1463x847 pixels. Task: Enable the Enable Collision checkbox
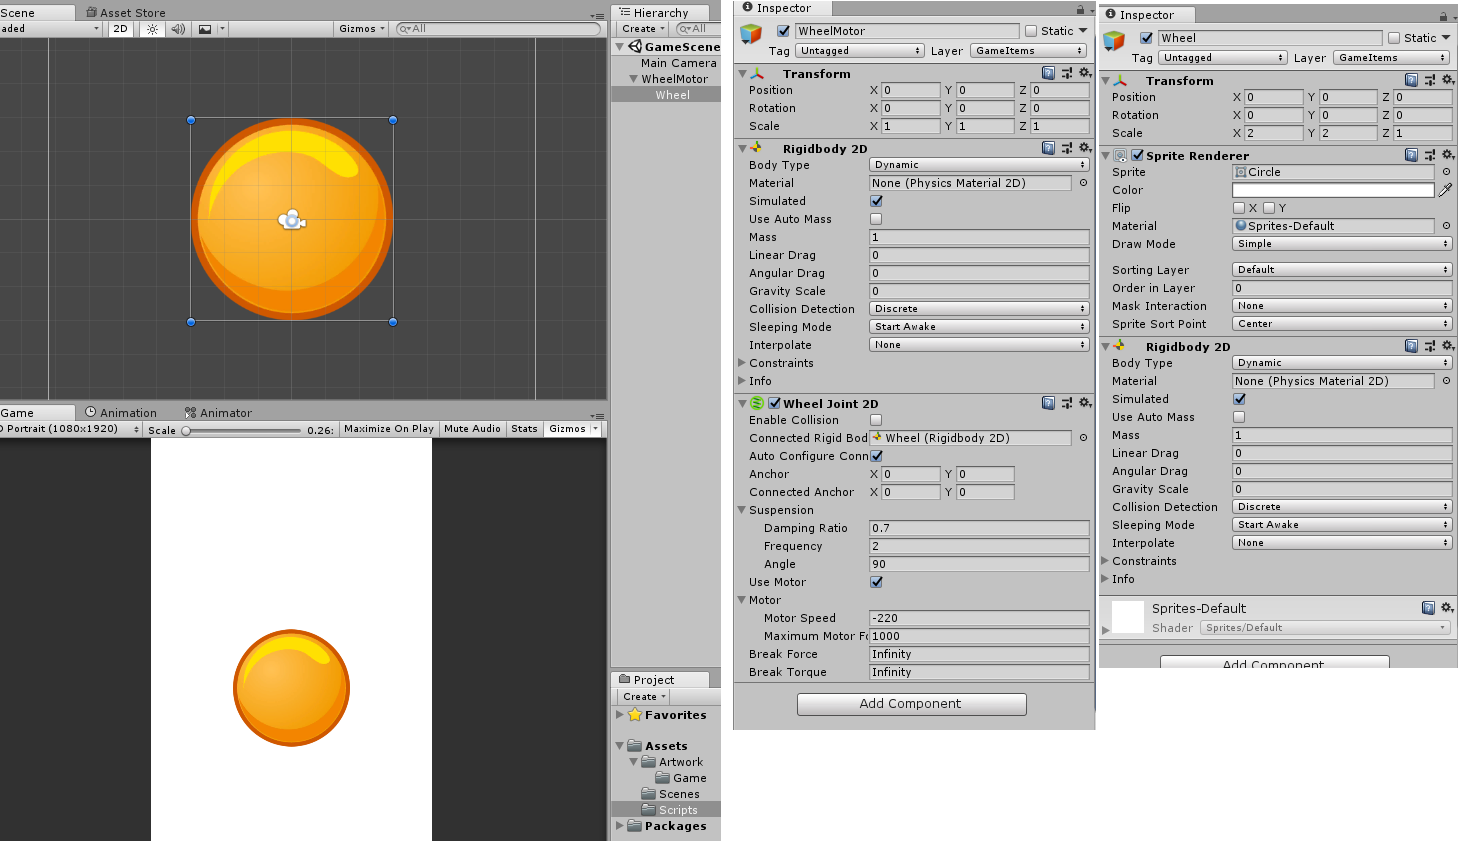click(x=876, y=420)
